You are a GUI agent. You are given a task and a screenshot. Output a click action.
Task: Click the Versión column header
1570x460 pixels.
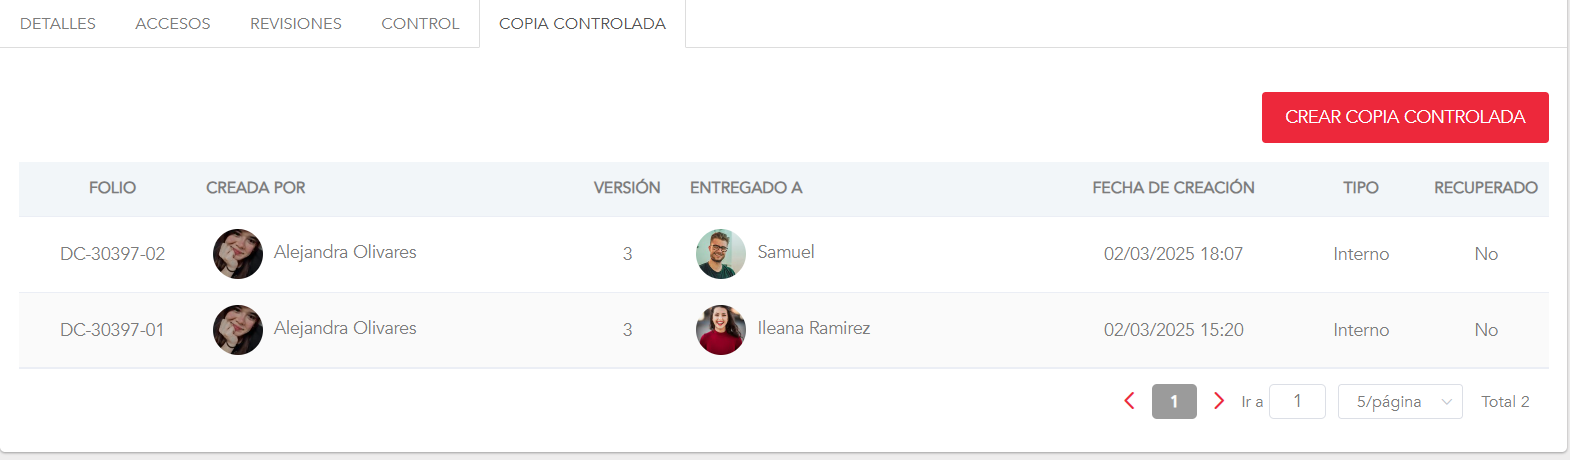pos(627,188)
